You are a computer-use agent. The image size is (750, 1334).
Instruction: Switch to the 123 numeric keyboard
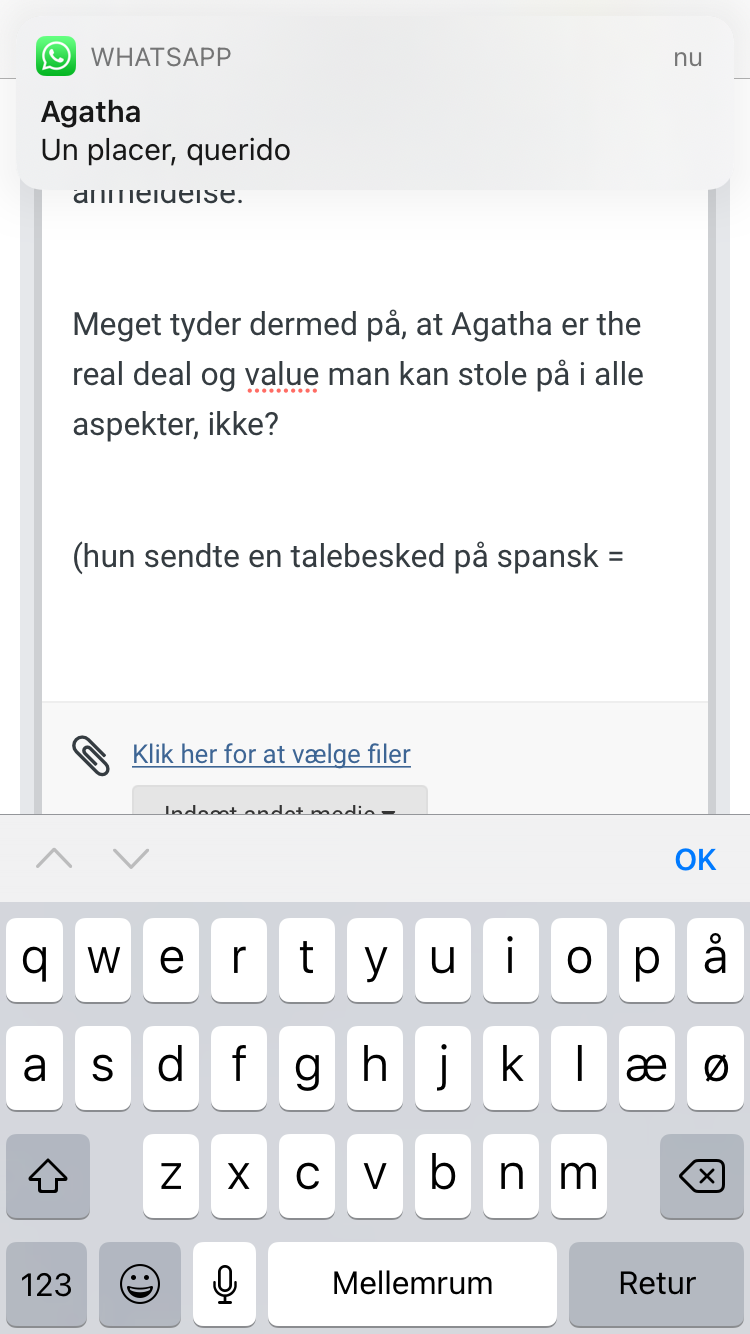[x=46, y=1284]
